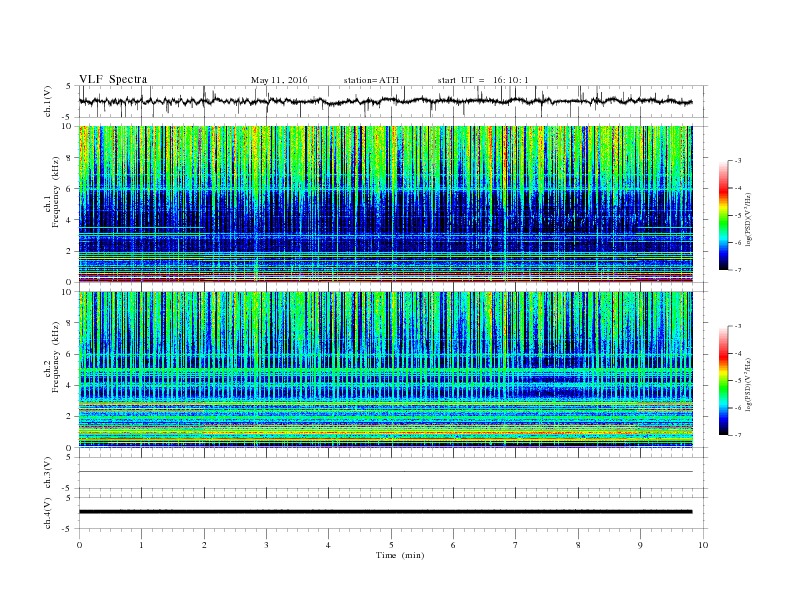792x612 pixels.
Task: Click the upper 'log(PSD)(V²/Hz)' colorbar label
Action: (748, 220)
